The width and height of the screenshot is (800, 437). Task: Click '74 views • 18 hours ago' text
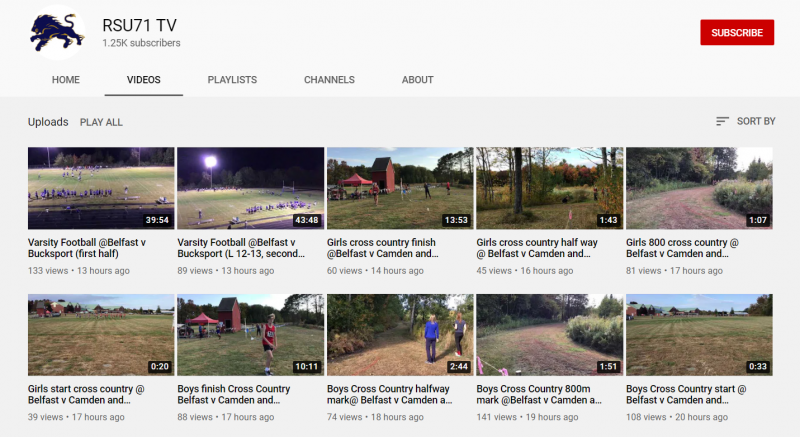375,417
